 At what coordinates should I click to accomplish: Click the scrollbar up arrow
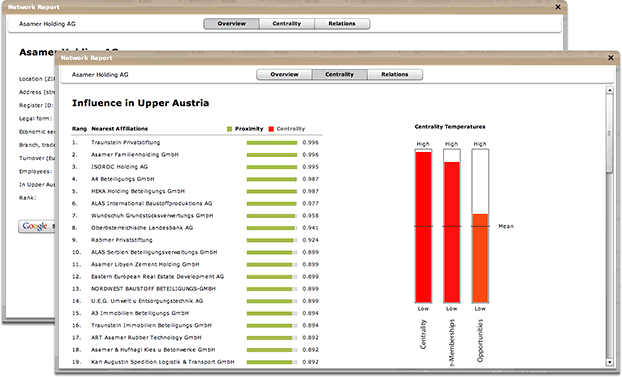pyautogui.click(x=610, y=90)
